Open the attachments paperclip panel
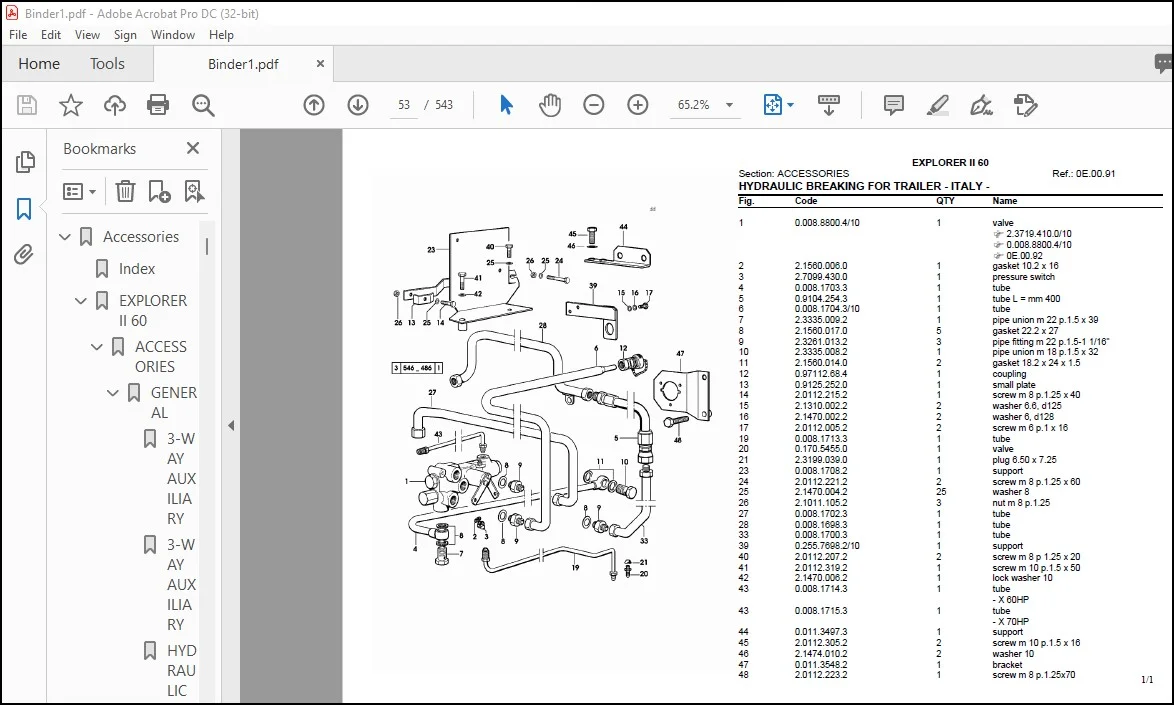Image resolution: width=1174 pixels, height=705 pixels. 24,255
